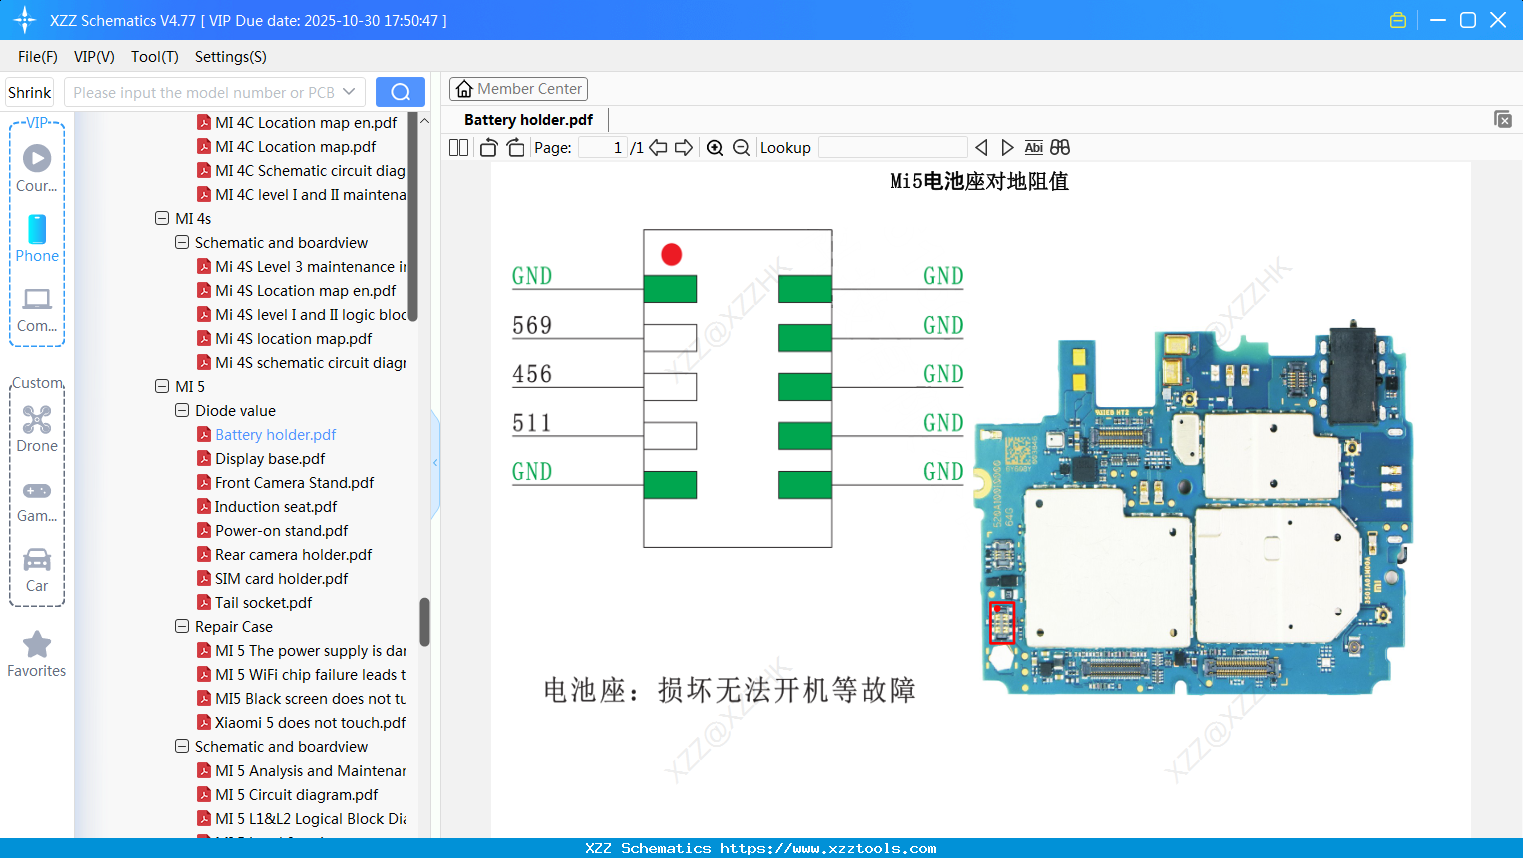Open the Tool(T) menu
1523x858 pixels.
click(155, 57)
